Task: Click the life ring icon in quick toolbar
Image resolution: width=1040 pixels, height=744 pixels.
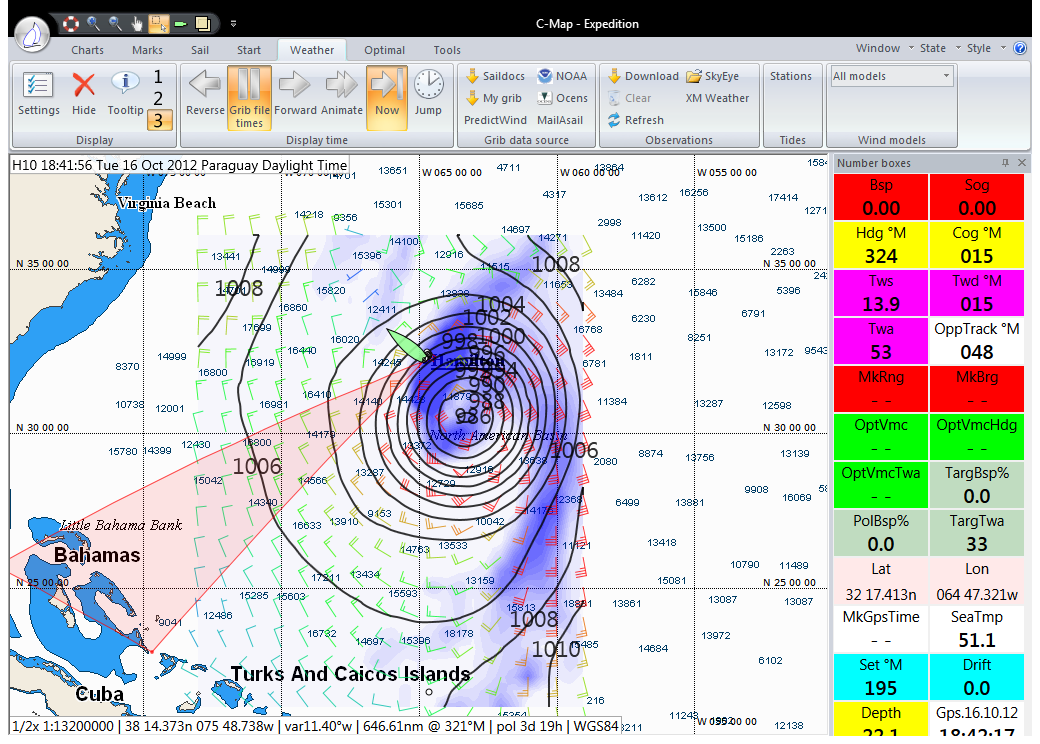Action: pos(71,22)
